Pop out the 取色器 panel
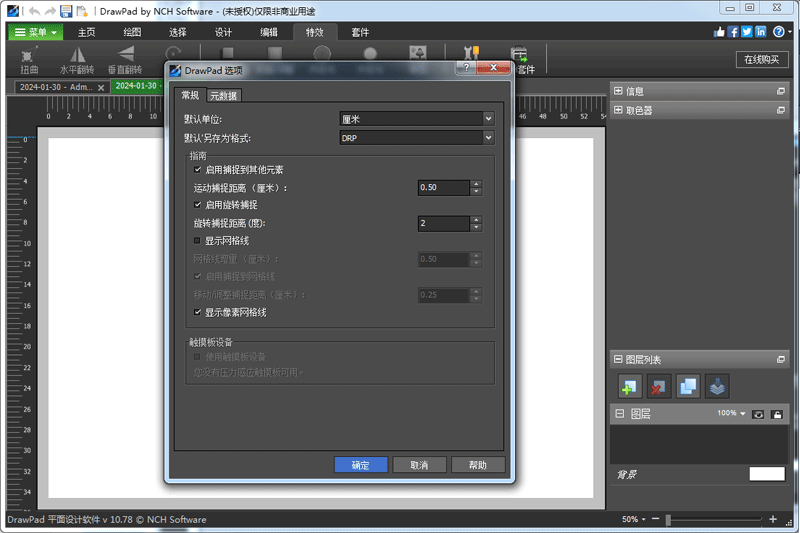Viewport: 800px width, 533px height. click(781, 110)
